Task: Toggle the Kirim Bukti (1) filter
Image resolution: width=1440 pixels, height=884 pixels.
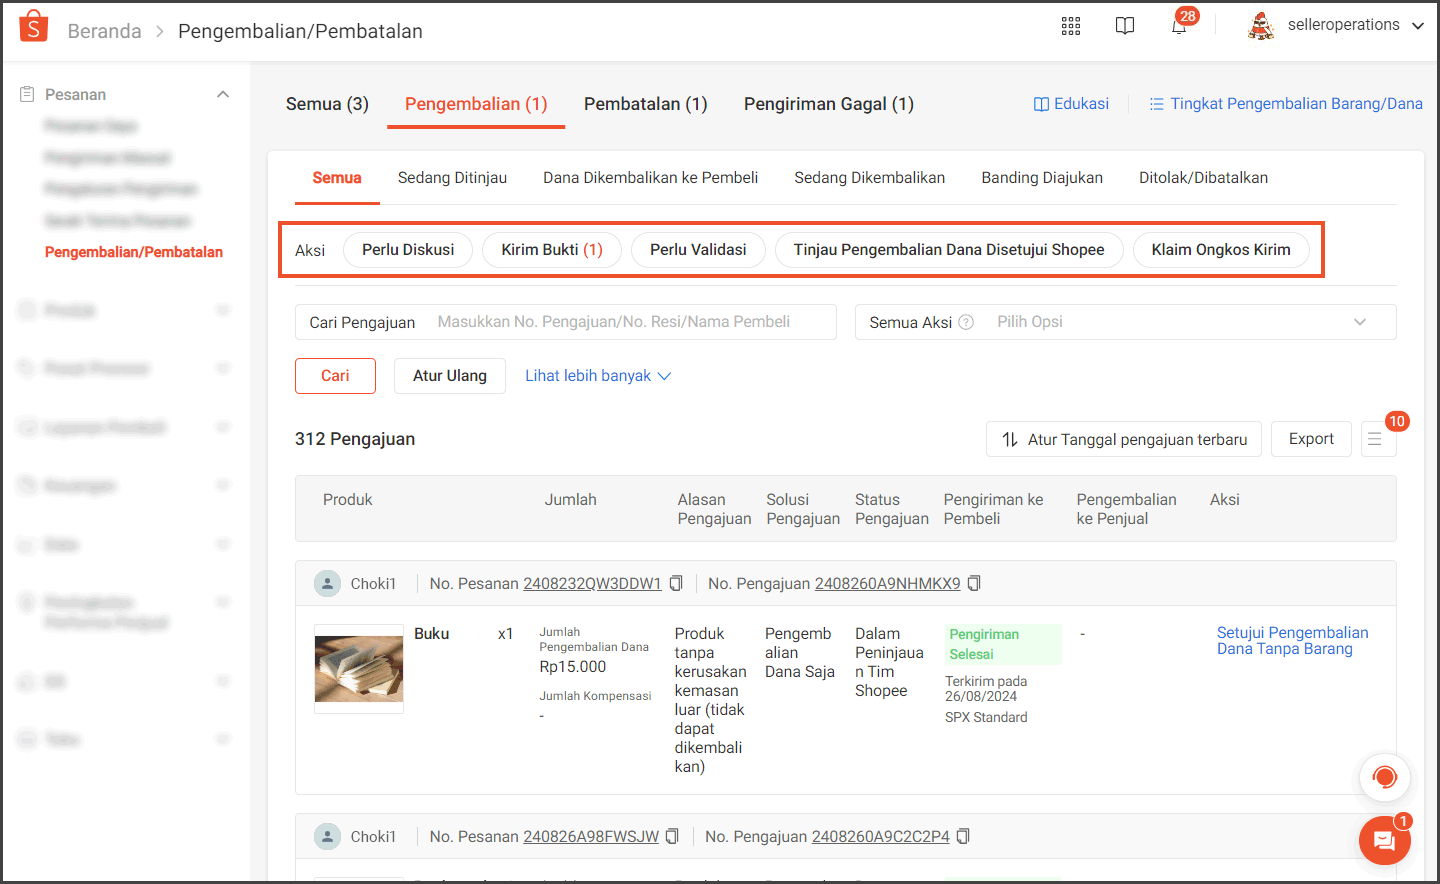Action: coord(551,249)
